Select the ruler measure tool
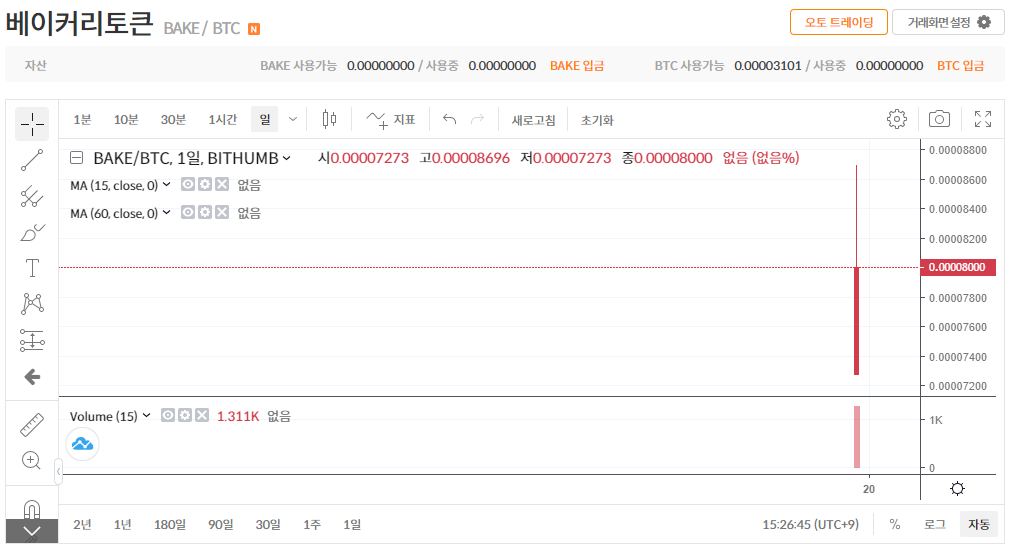 pos(32,425)
